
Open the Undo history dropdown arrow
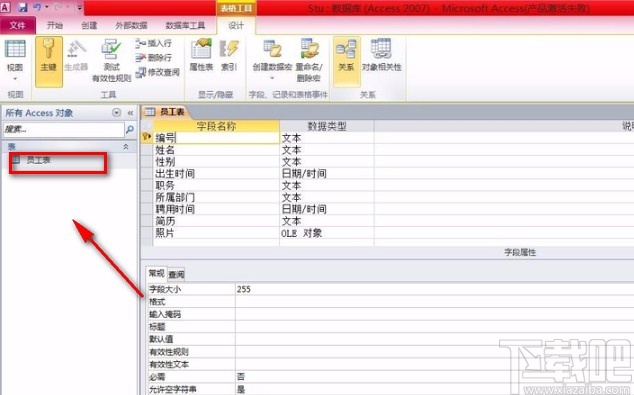pos(47,7)
